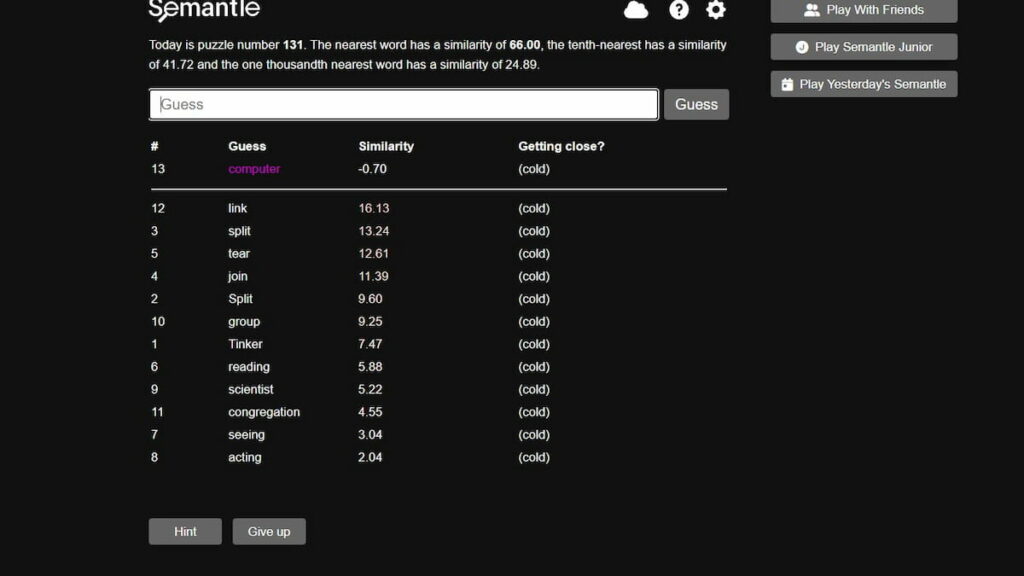The image size is (1024, 576).
Task: Open the help question mark icon
Action: [678, 10]
